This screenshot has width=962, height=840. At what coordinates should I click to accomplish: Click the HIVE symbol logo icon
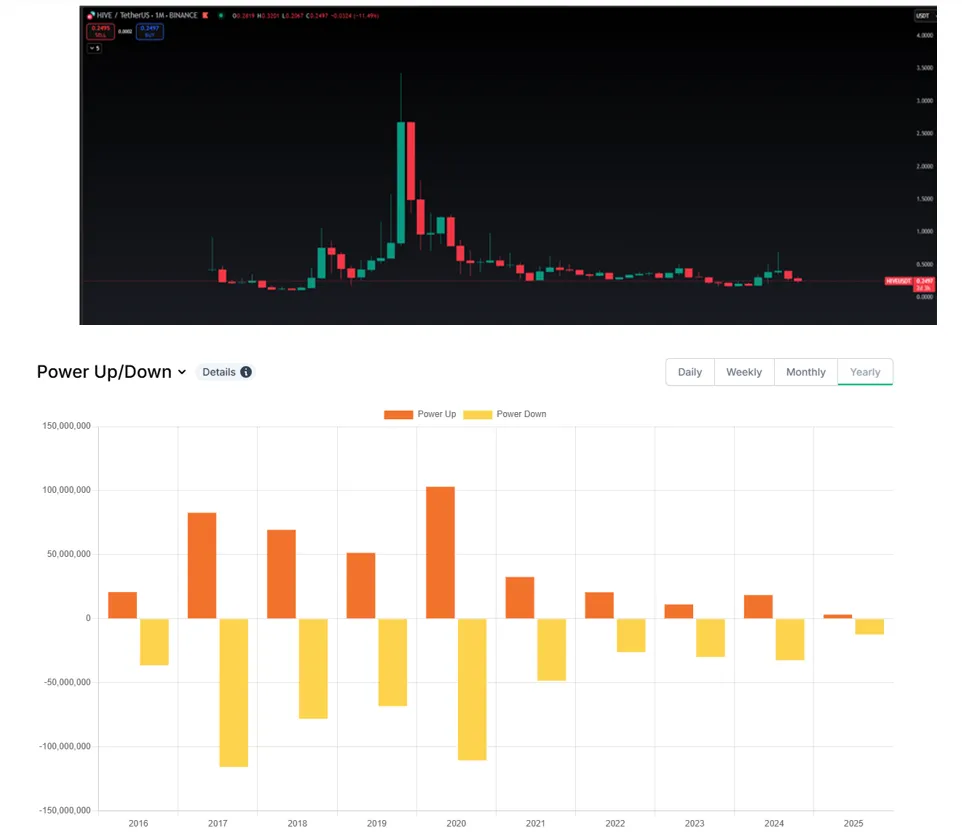pyautogui.click(x=91, y=15)
